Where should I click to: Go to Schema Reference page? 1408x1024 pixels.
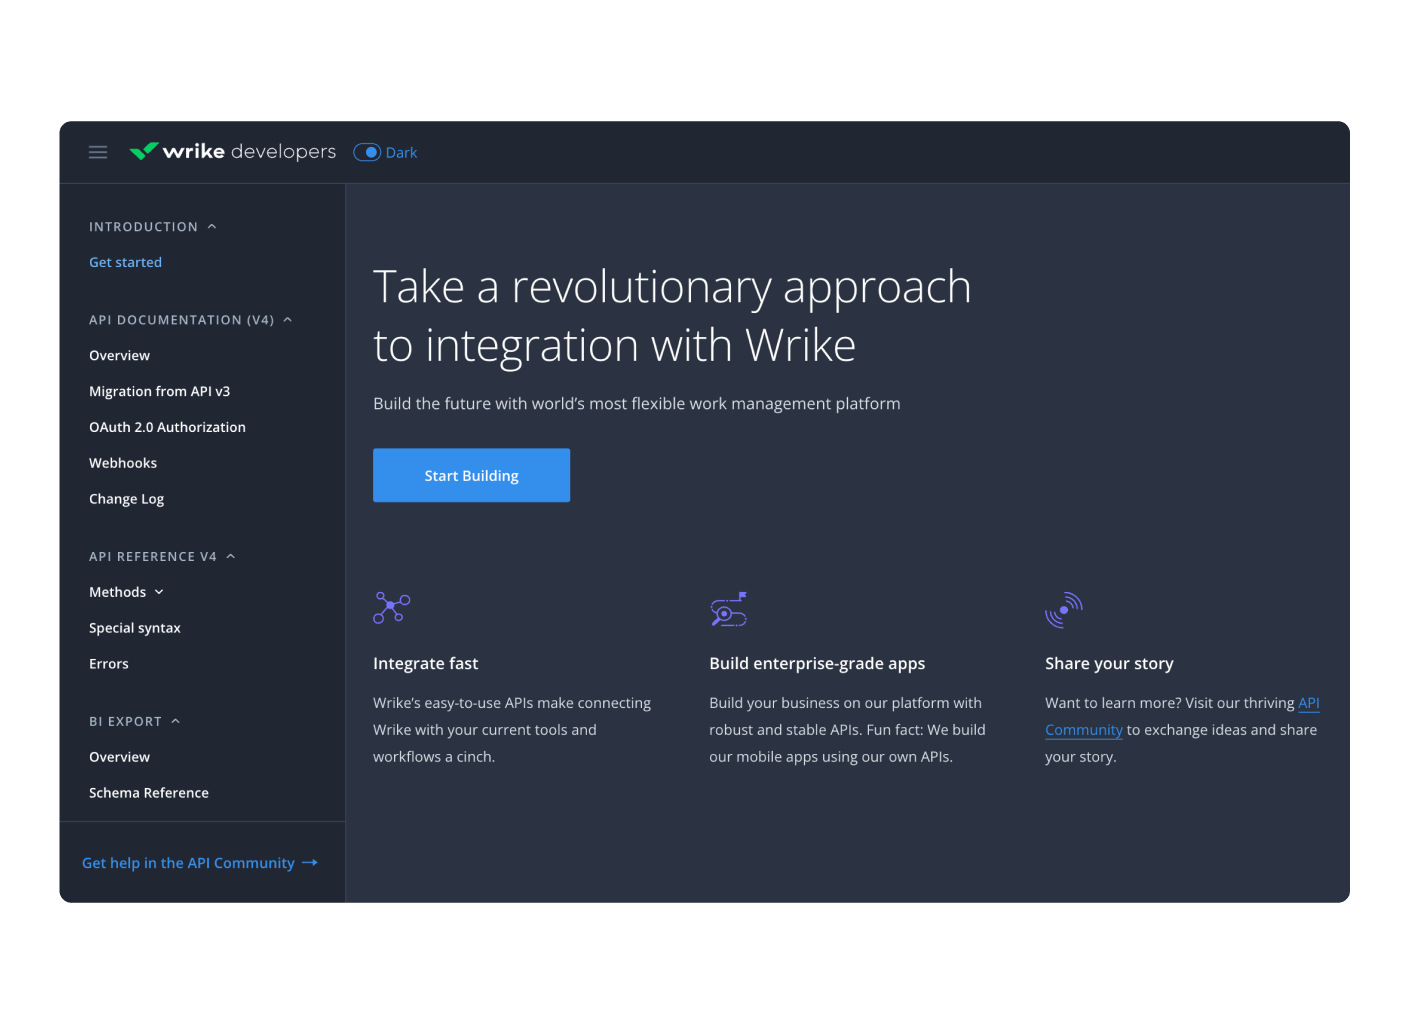pos(149,793)
